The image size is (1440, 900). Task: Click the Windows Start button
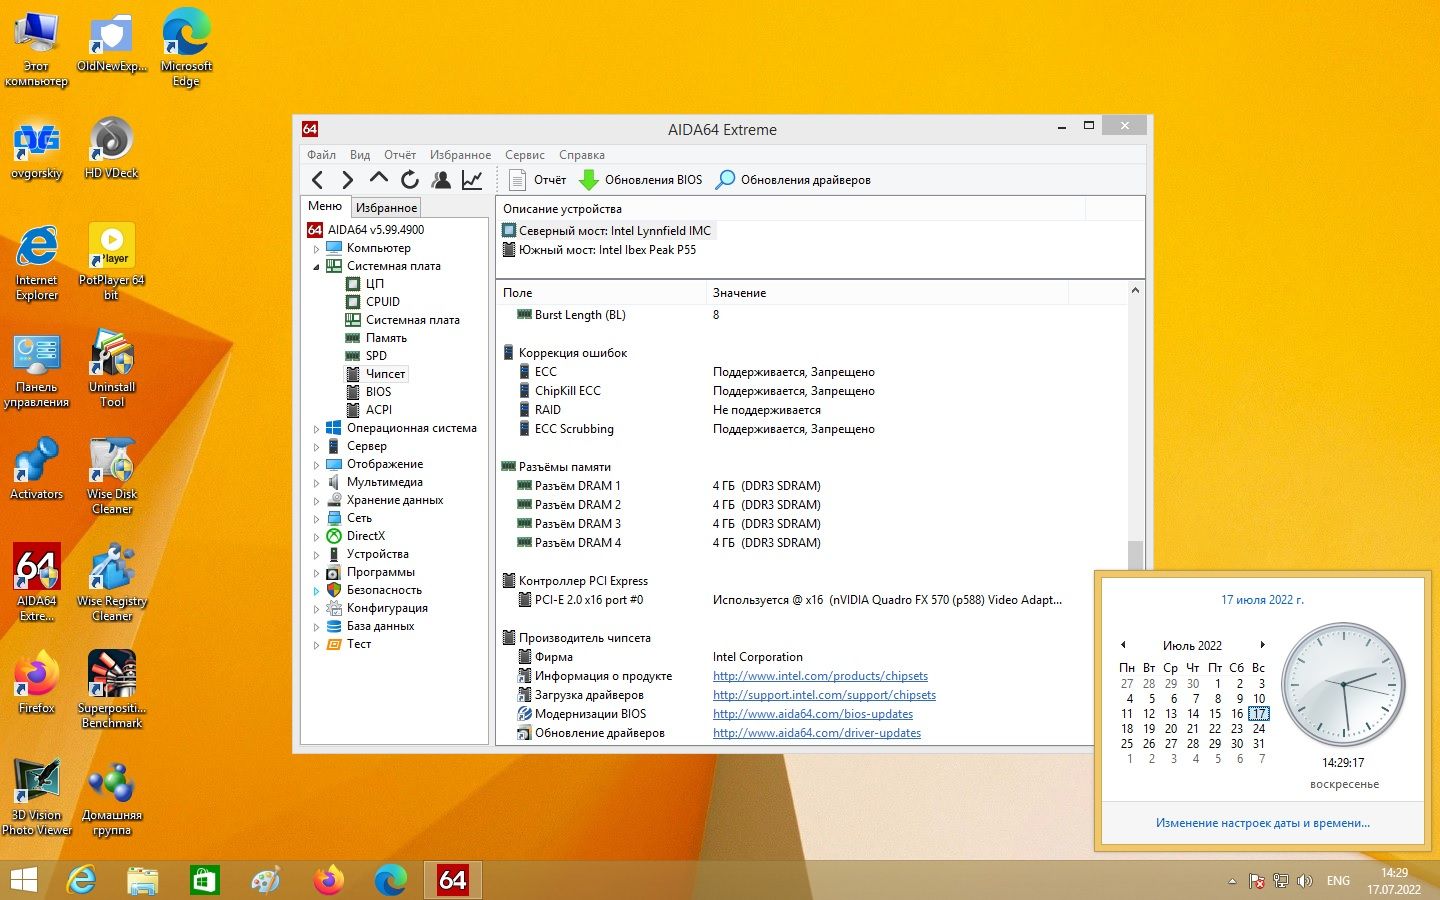(x=24, y=880)
